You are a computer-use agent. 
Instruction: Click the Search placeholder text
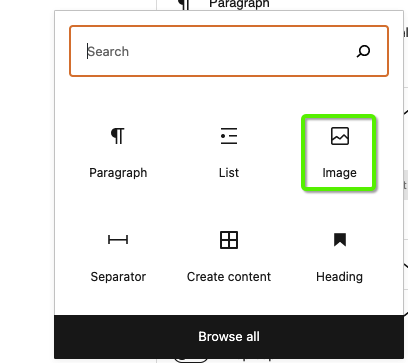coord(108,52)
